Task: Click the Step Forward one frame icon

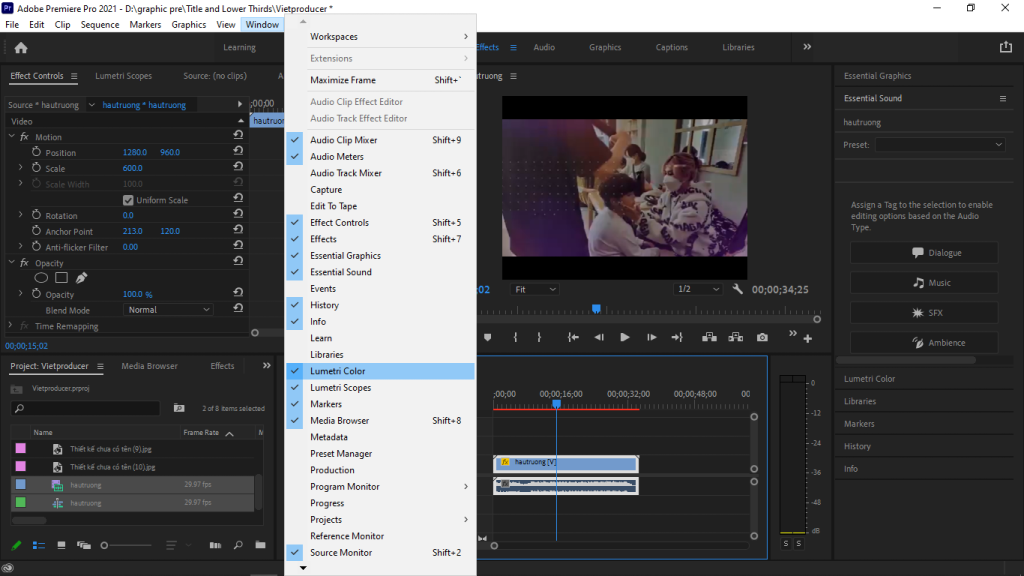Action: tap(652, 338)
